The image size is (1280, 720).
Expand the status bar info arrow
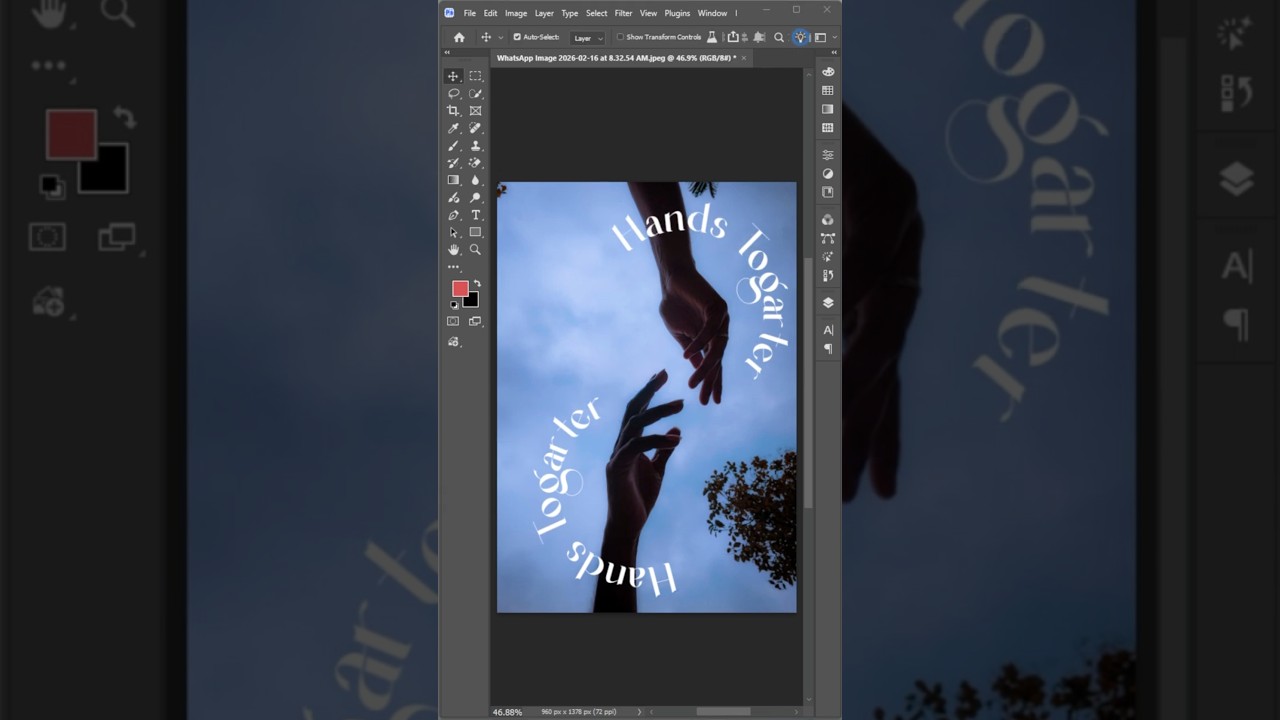coord(640,712)
